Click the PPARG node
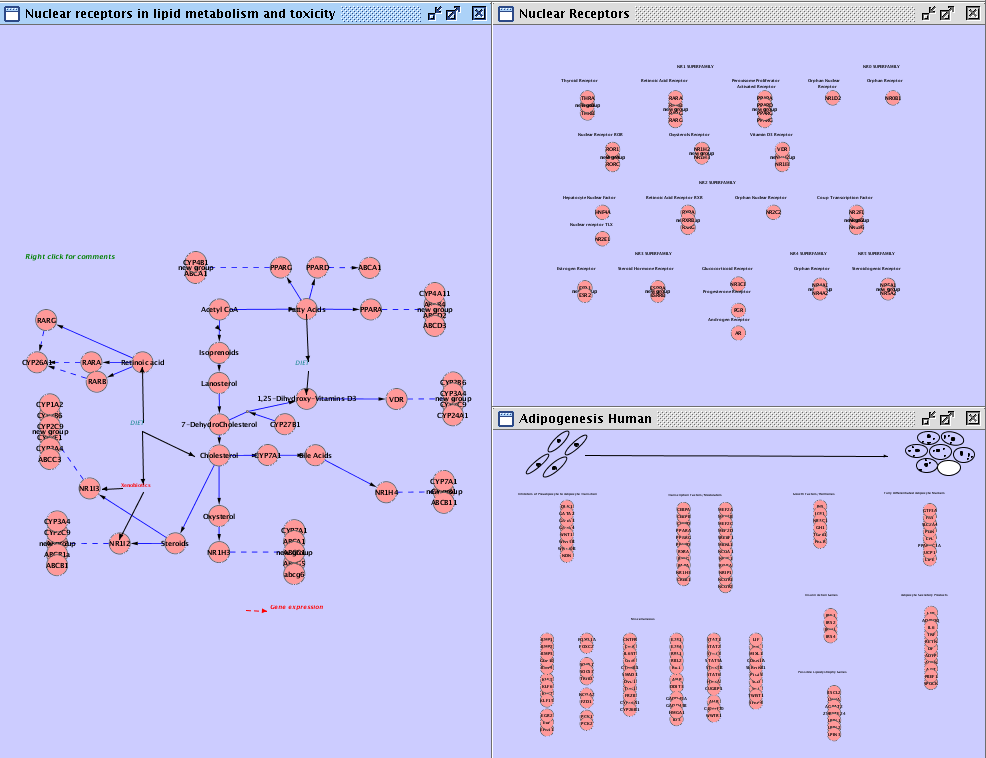 281,267
